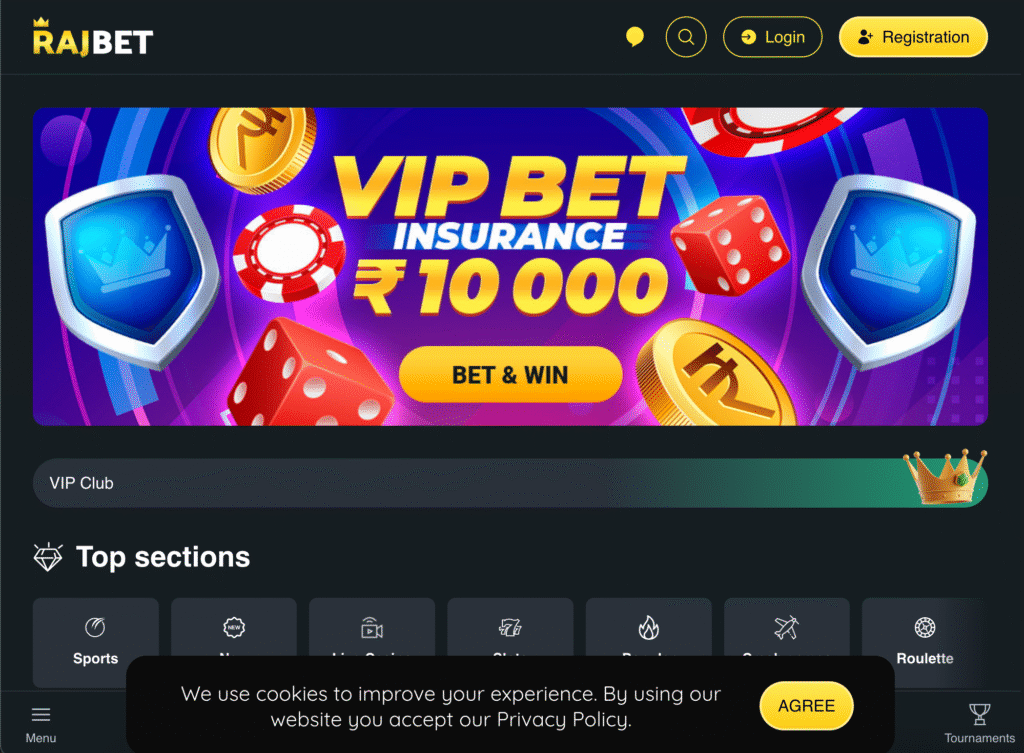The image size is (1024, 753).
Task: Click the diamond icon beside Top sections
Action: 48,557
